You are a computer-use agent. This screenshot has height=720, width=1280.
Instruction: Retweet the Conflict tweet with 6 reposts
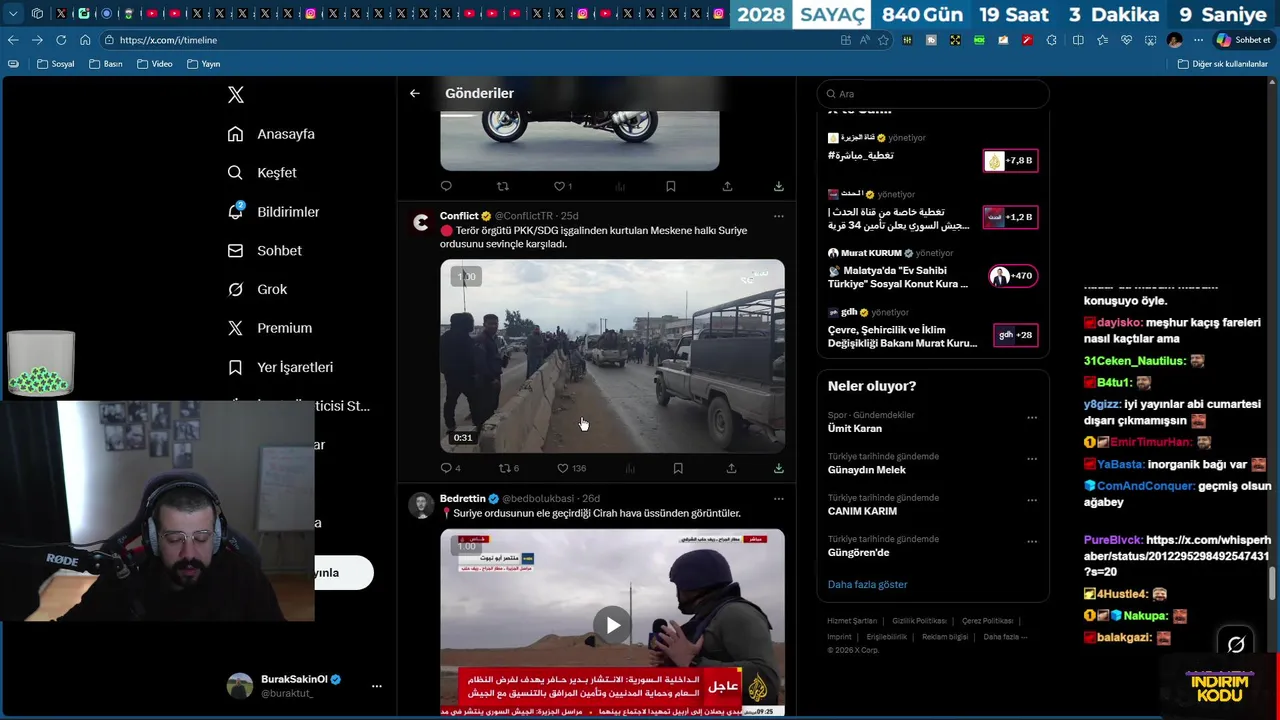coord(504,468)
